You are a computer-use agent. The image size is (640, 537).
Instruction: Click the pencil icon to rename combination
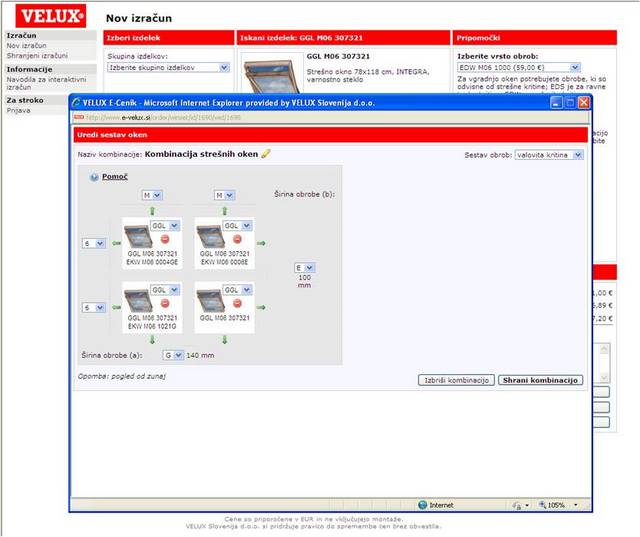[x=266, y=154]
